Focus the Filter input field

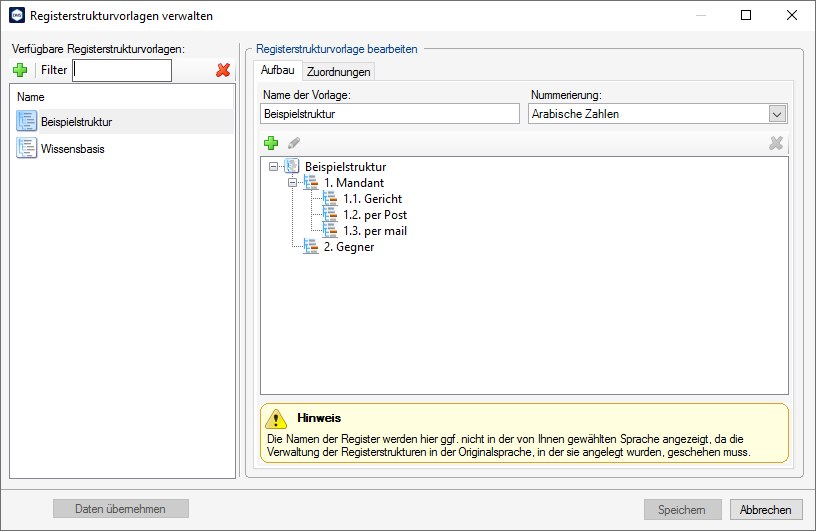122,70
